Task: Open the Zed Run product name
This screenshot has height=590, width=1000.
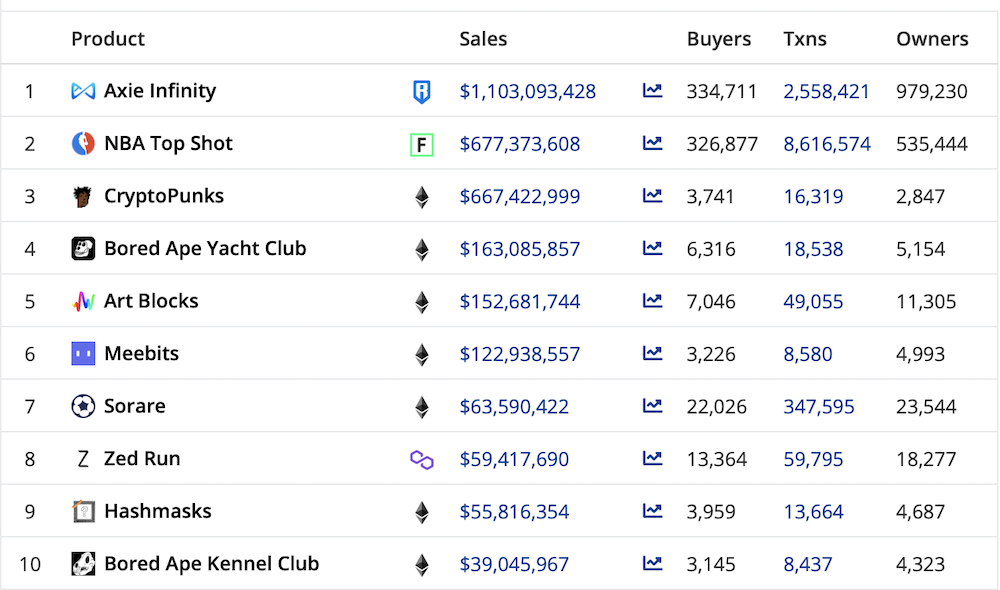Action: coord(142,459)
